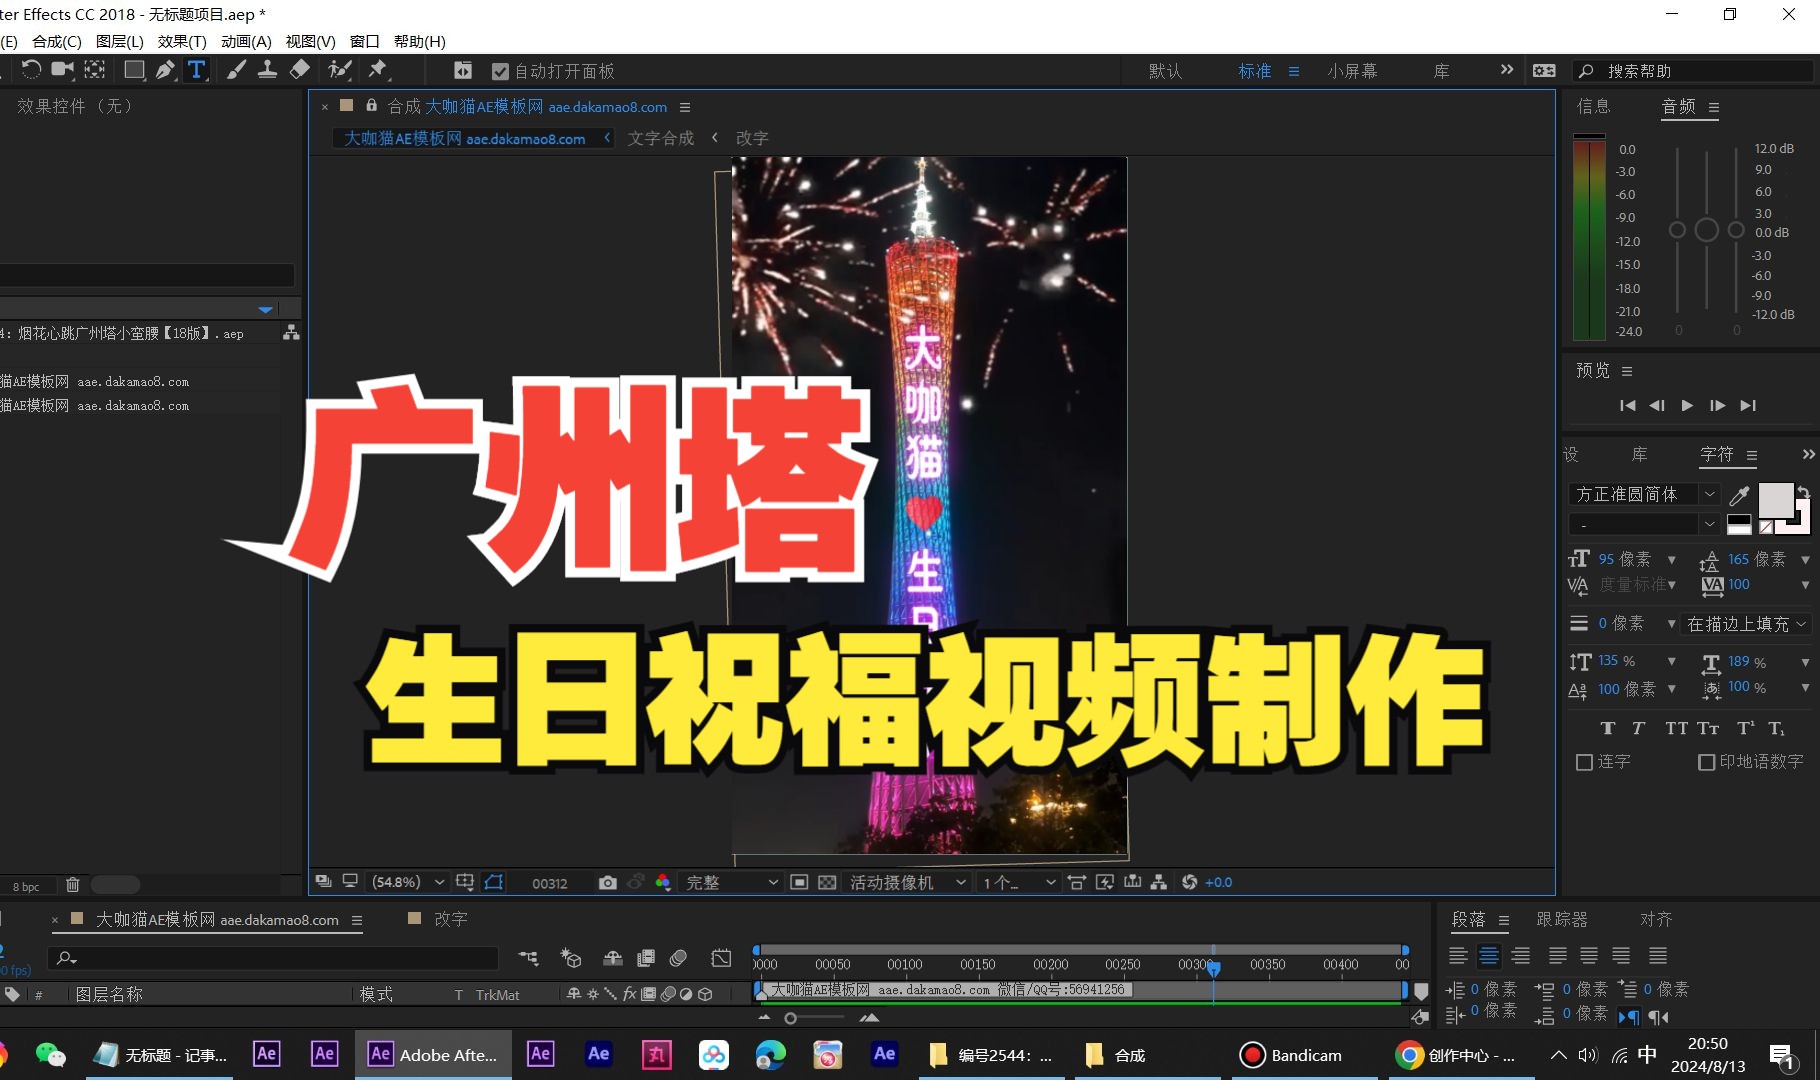Open the resolution dropdown showing 完整
The height and width of the screenshot is (1080, 1820).
coord(730,882)
